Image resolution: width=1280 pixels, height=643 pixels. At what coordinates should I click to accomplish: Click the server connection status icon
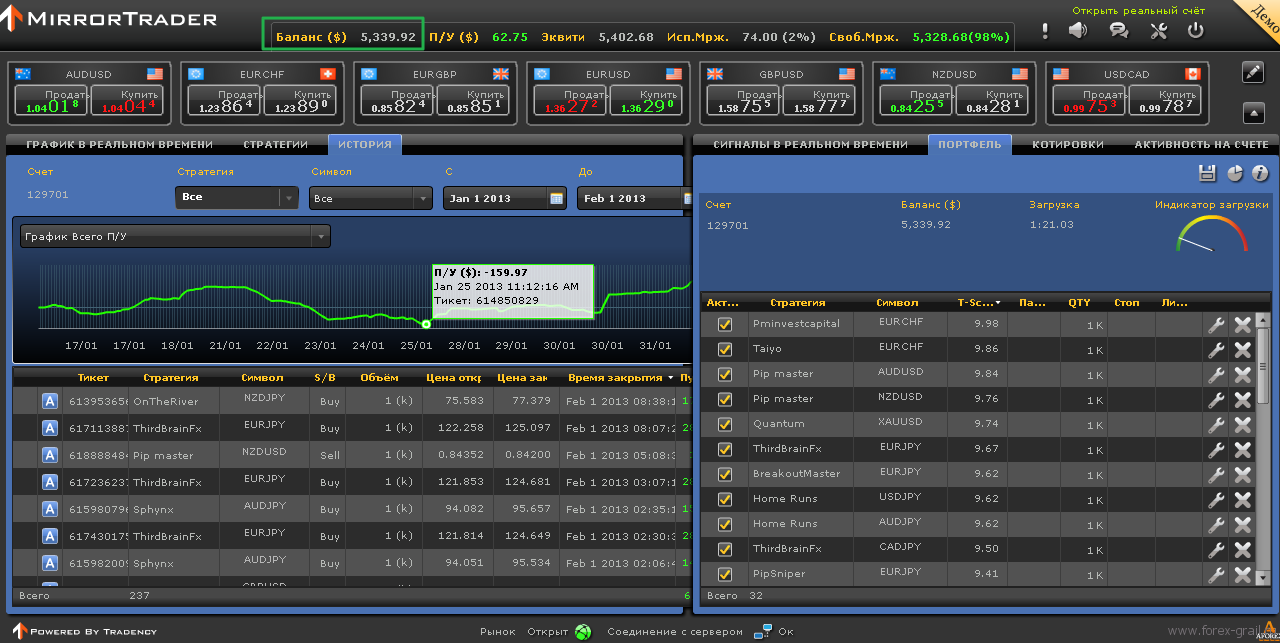click(762, 631)
